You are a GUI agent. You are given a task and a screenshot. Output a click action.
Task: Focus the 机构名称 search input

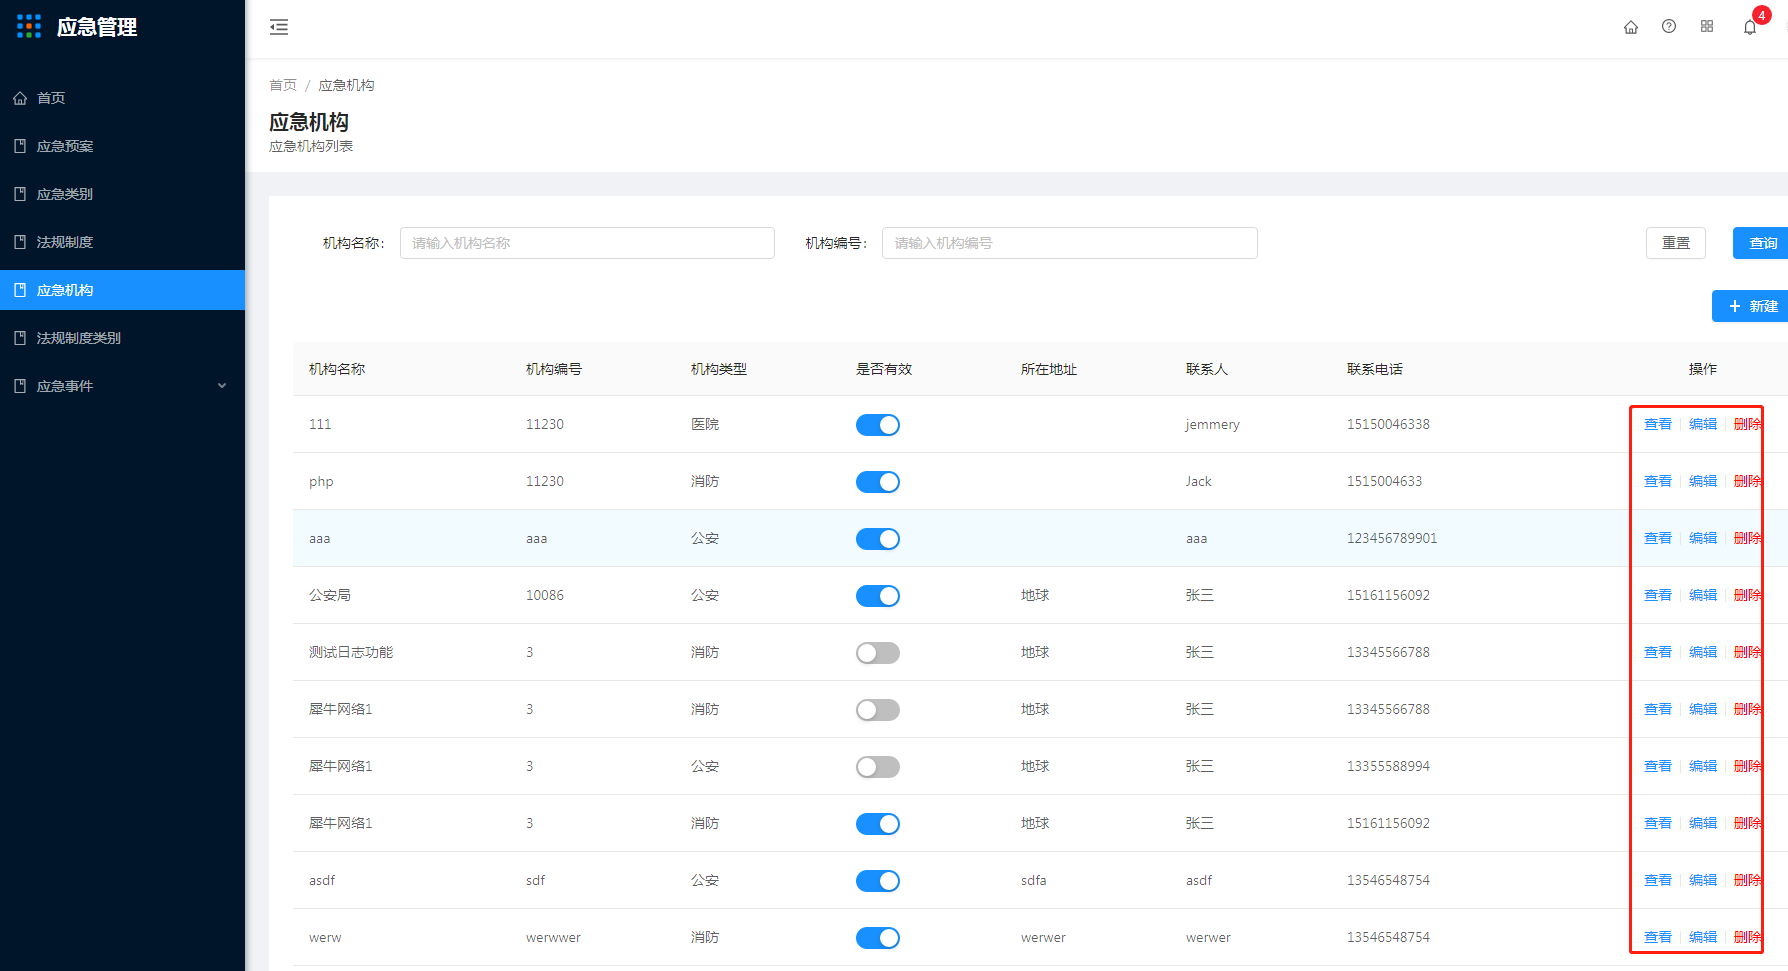pos(587,243)
